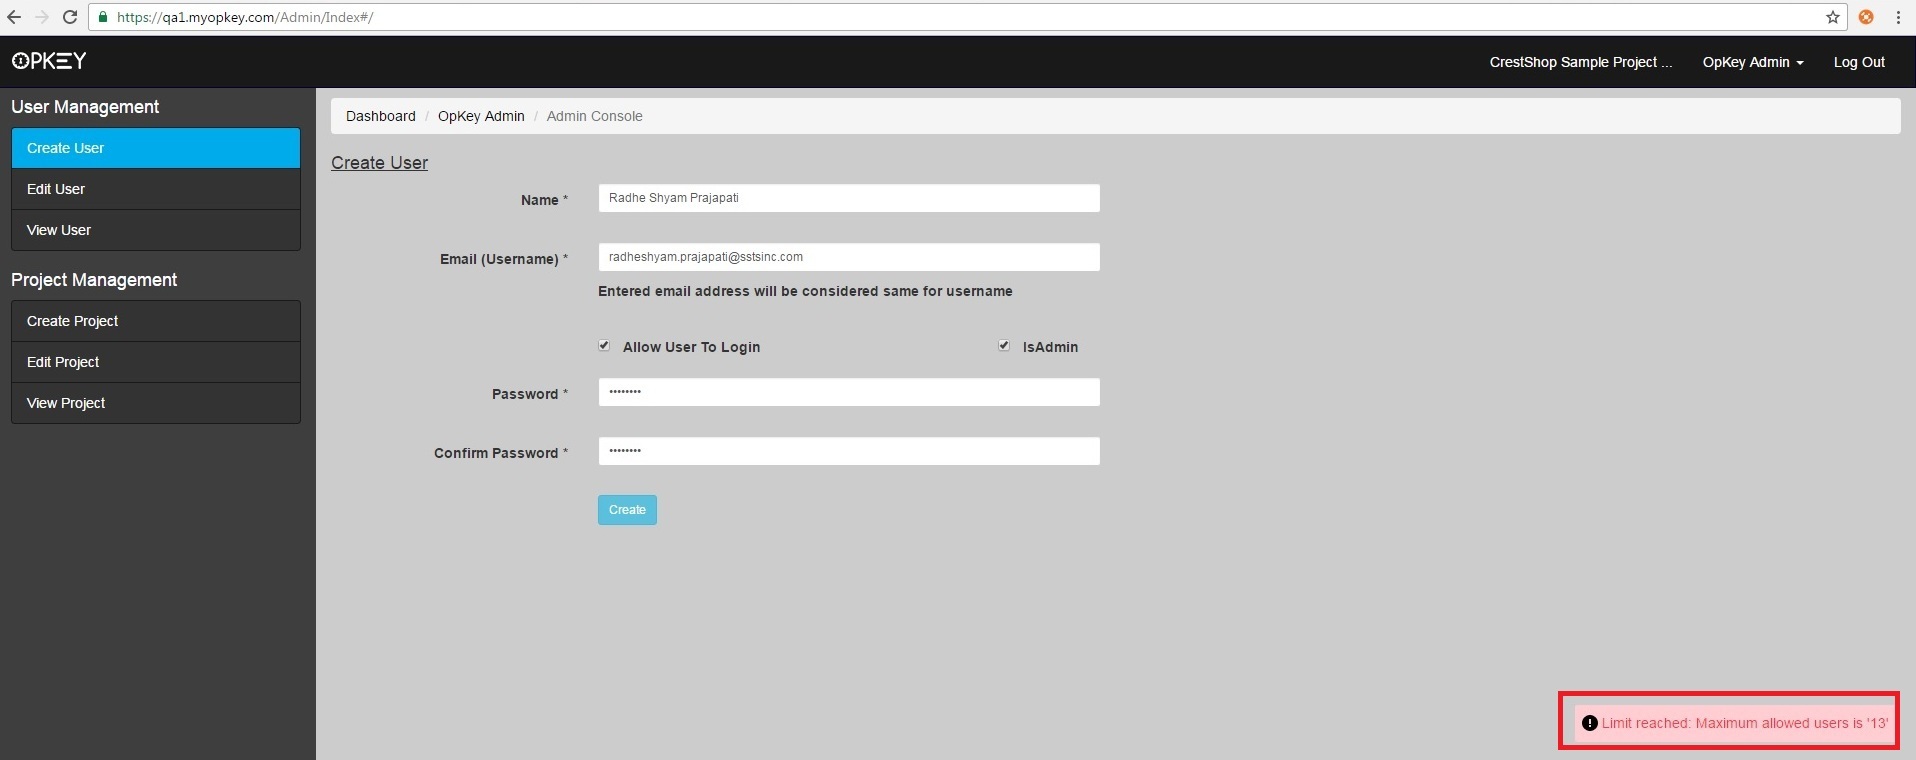This screenshot has height=760, width=1916.
Task: Click OpKey Admin in the breadcrumb
Action: click(481, 116)
